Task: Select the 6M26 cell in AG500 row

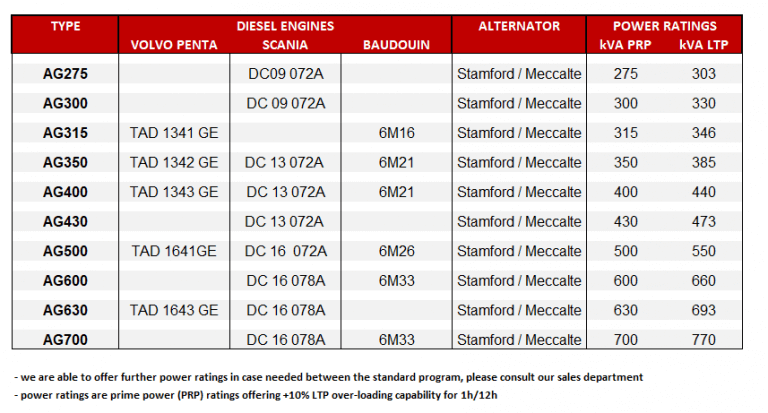Action: 396,251
